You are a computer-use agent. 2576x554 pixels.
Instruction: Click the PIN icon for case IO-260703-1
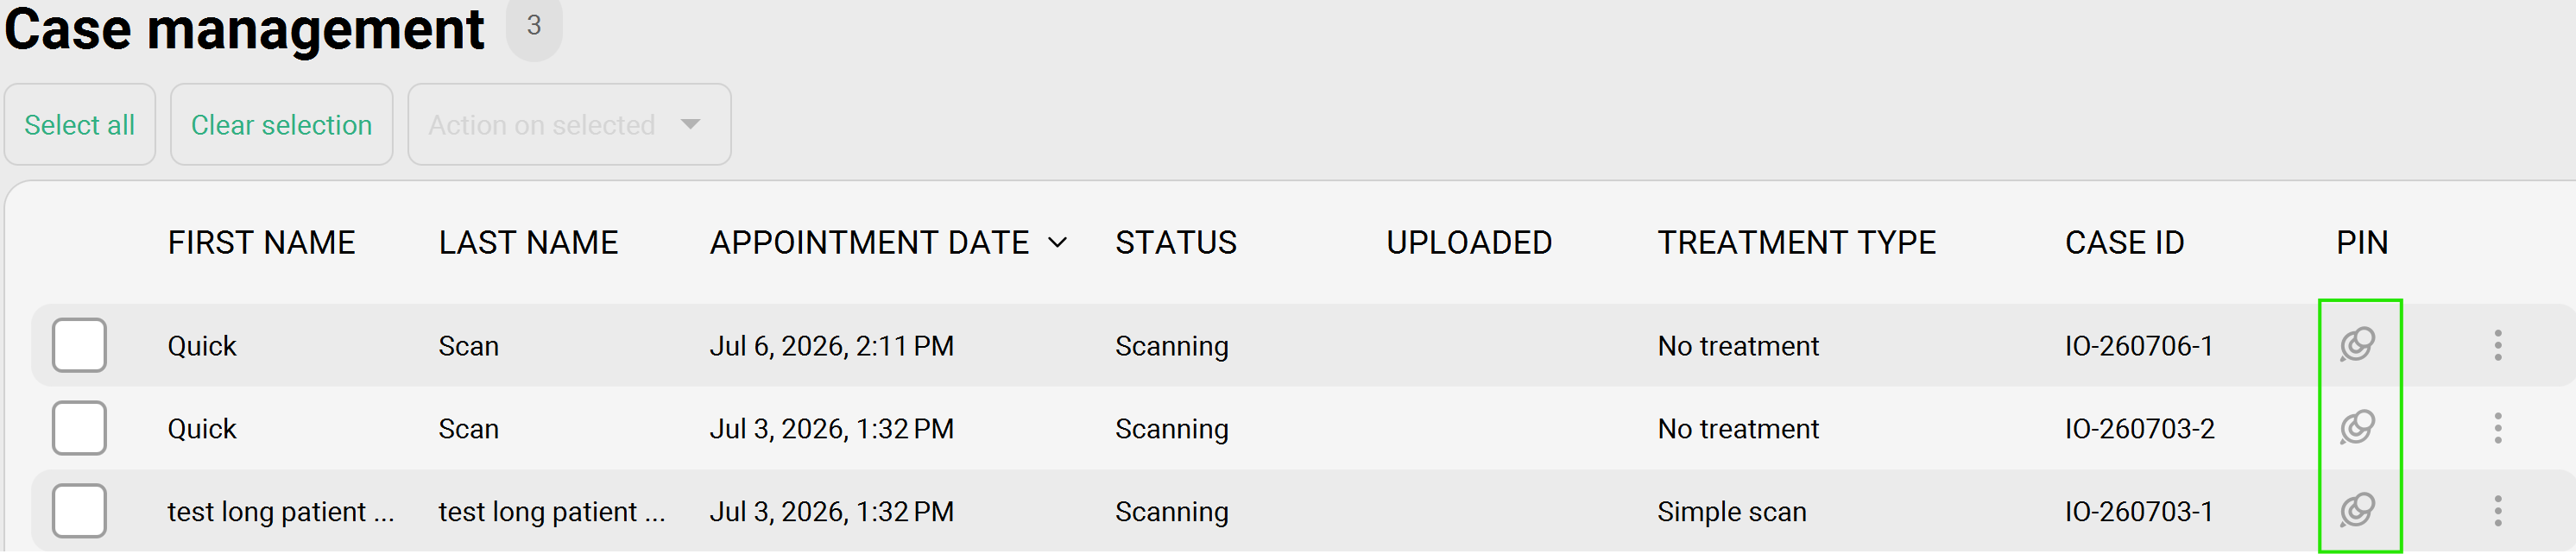(2357, 511)
